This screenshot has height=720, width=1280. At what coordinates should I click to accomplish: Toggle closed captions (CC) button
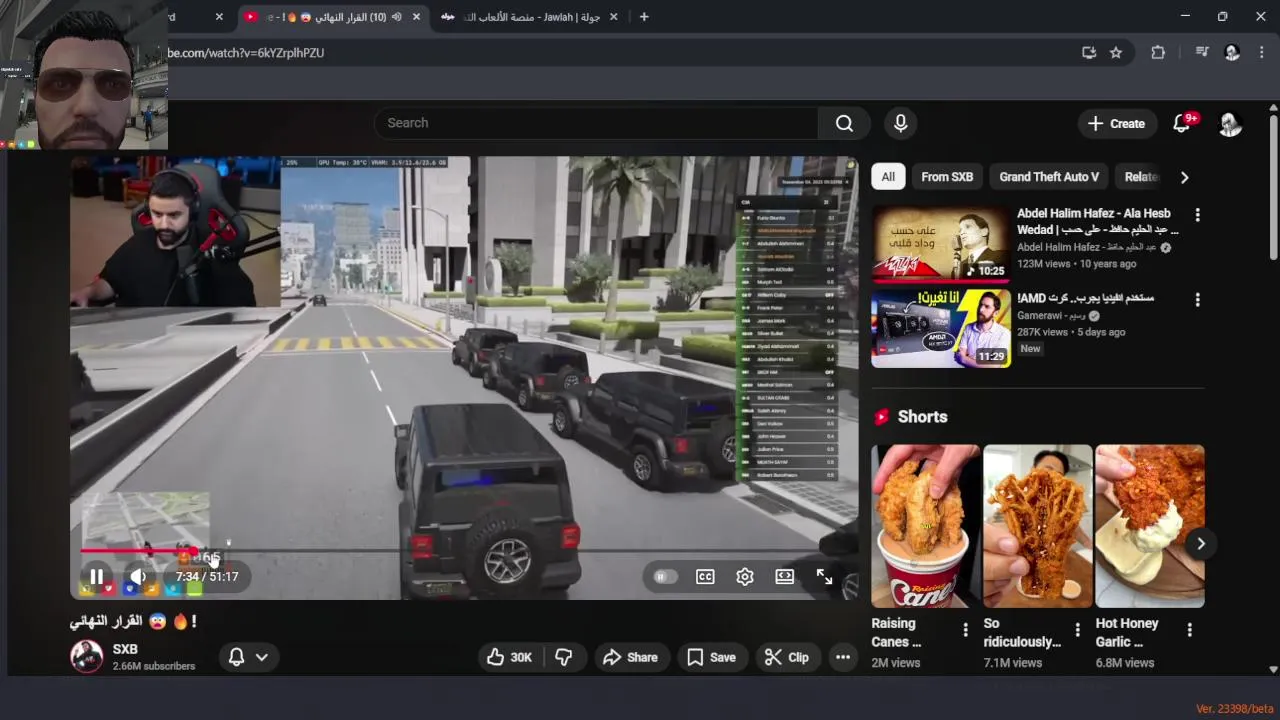tap(705, 577)
